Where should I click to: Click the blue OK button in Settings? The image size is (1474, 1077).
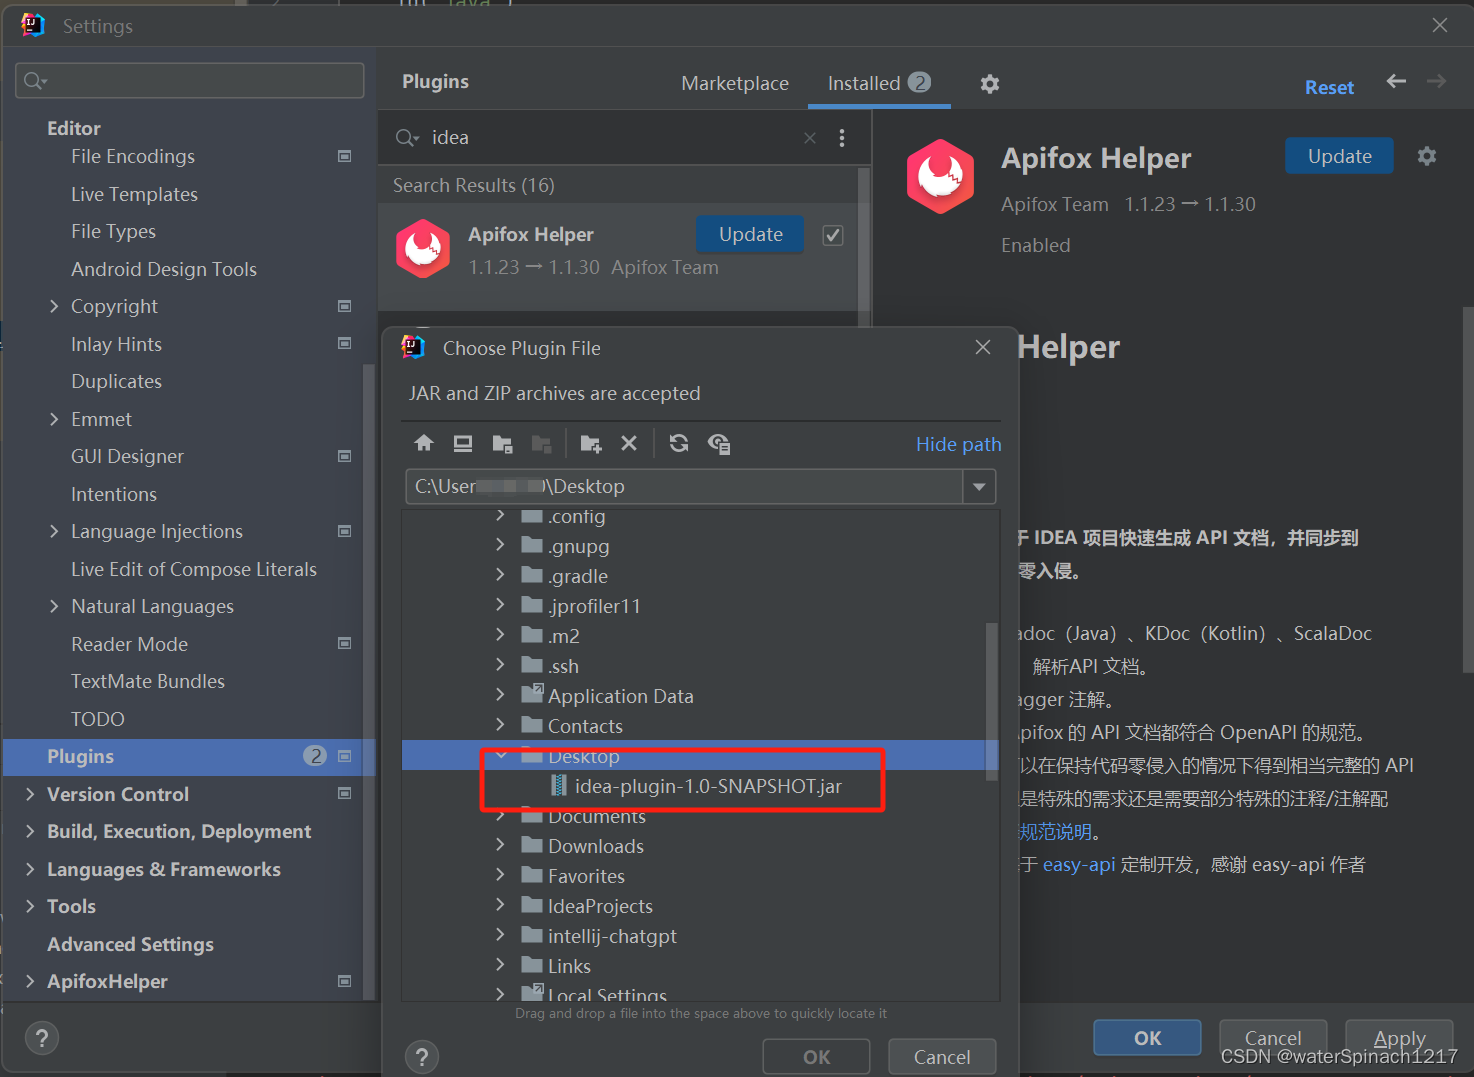point(1147,1038)
